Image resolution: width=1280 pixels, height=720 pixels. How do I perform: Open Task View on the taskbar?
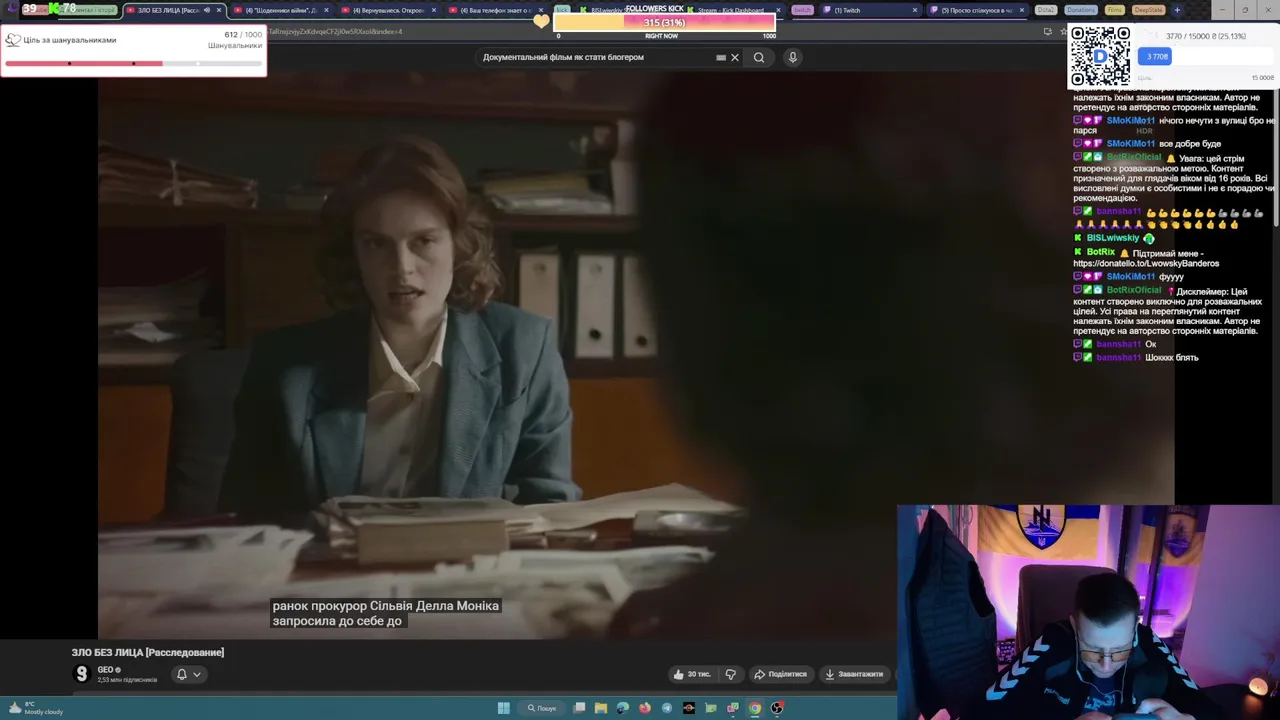click(x=579, y=708)
